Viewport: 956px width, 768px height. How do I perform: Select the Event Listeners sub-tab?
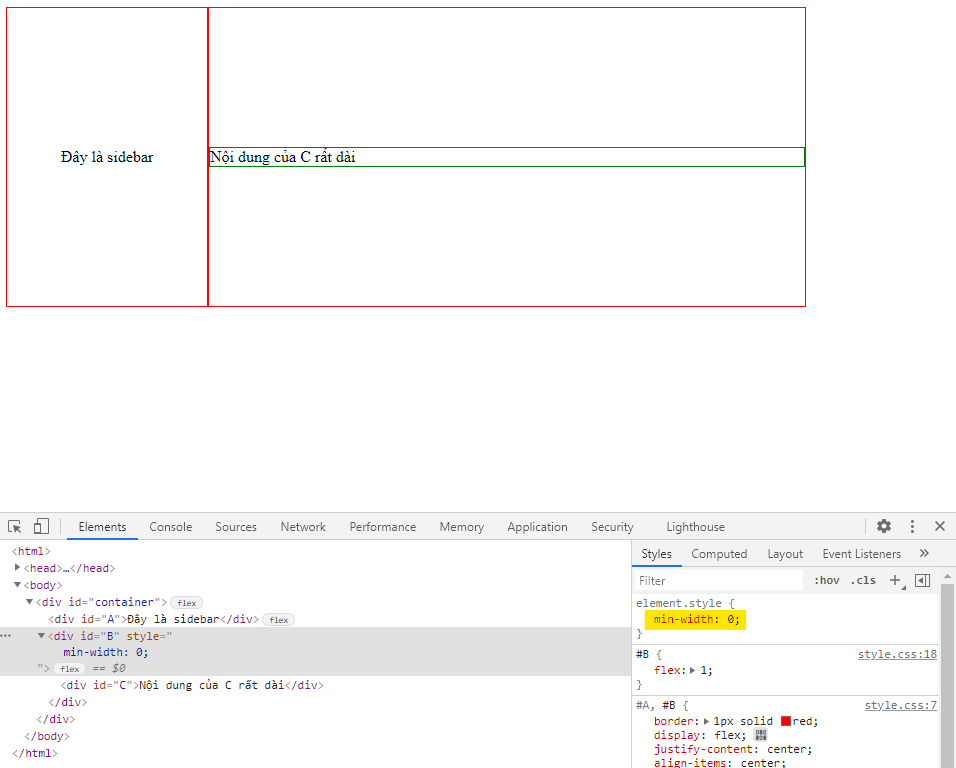(861, 554)
